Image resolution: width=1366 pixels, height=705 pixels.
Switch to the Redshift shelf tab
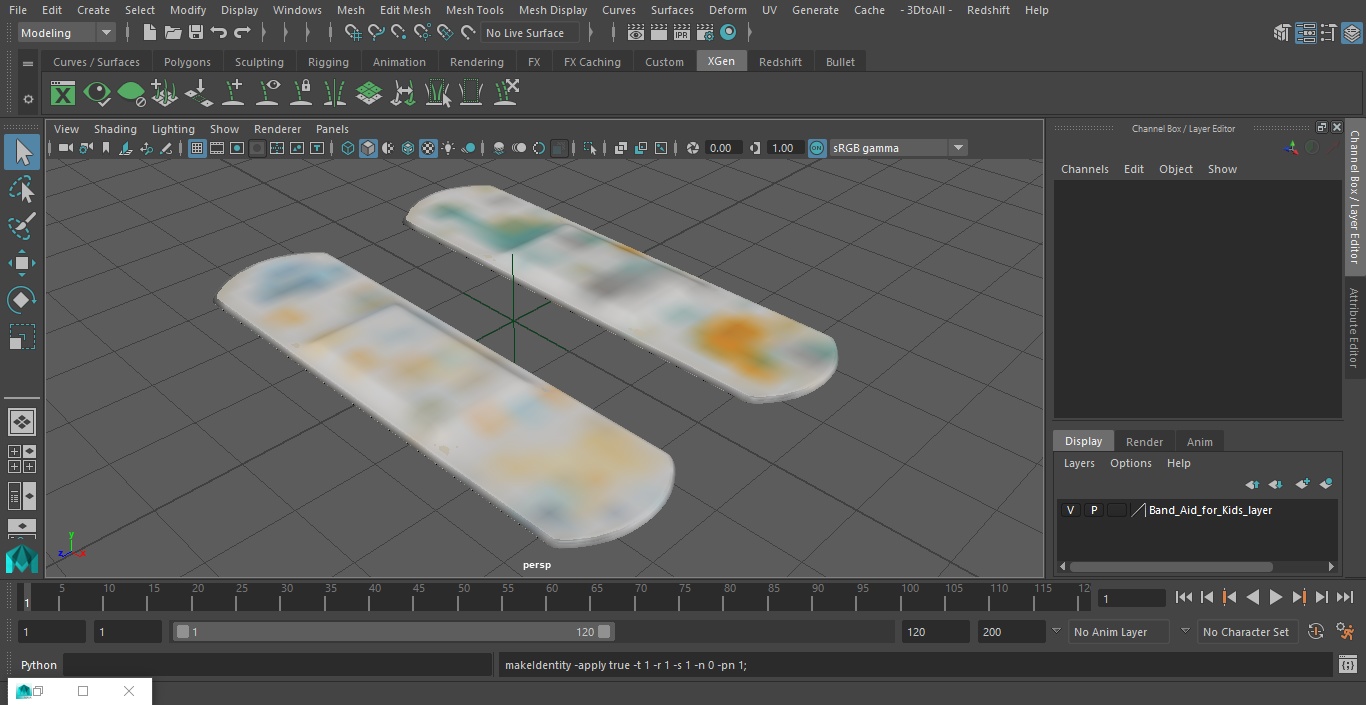pos(780,62)
